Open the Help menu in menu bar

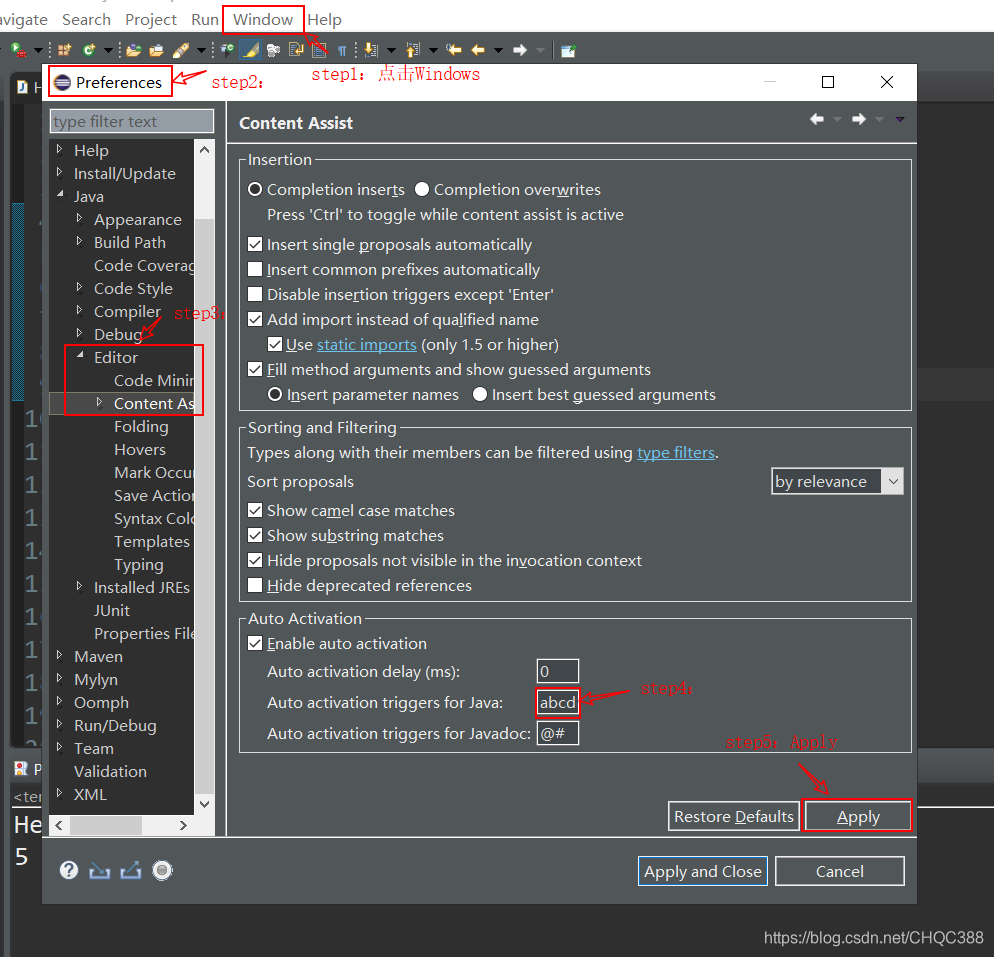325,20
